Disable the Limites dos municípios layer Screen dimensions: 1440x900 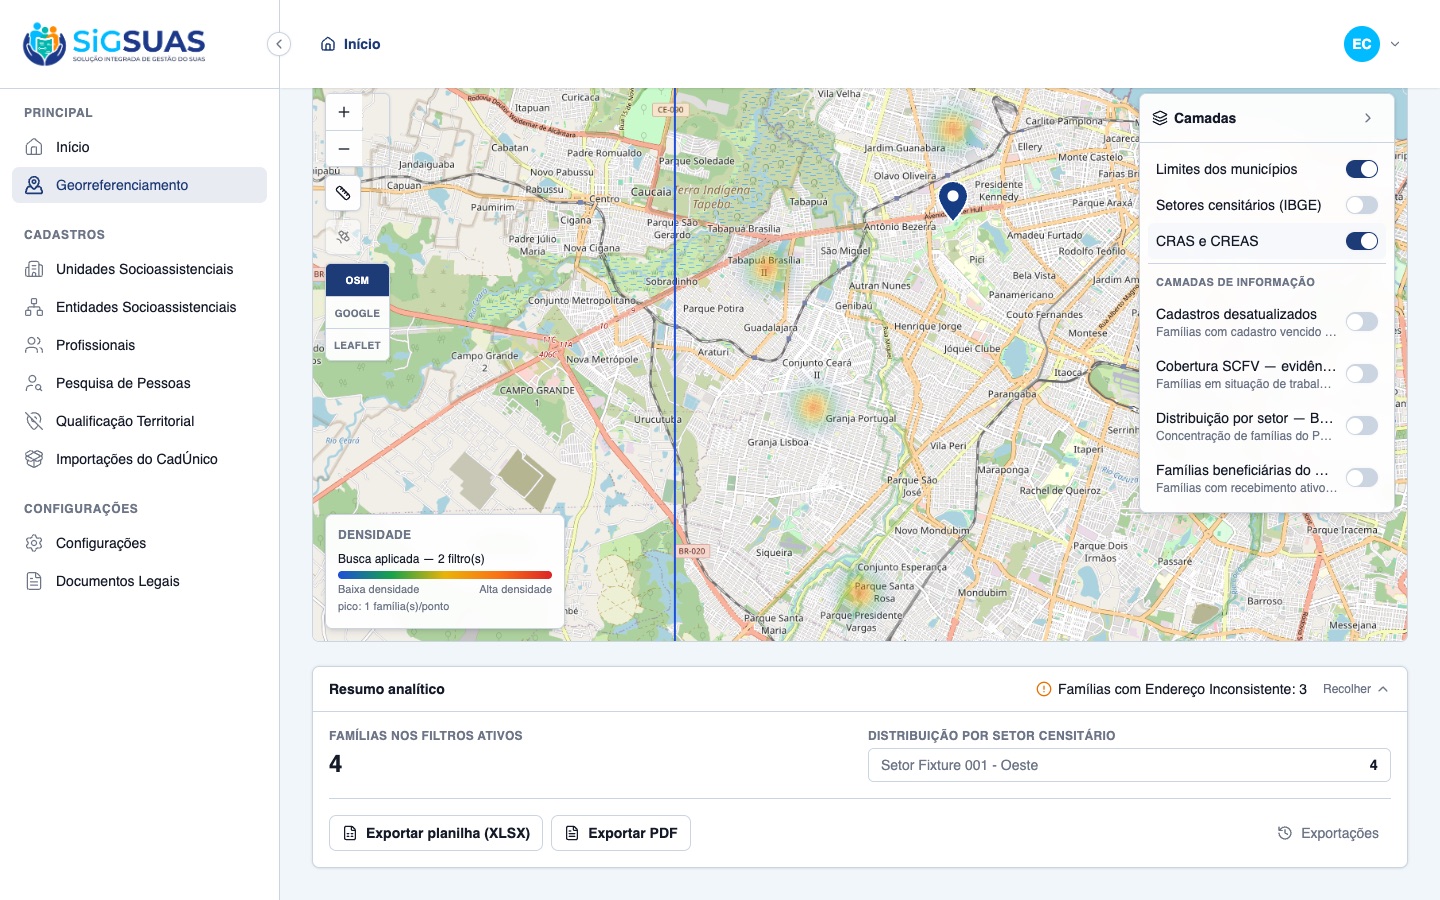pyautogui.click(x=1362, y=169)
